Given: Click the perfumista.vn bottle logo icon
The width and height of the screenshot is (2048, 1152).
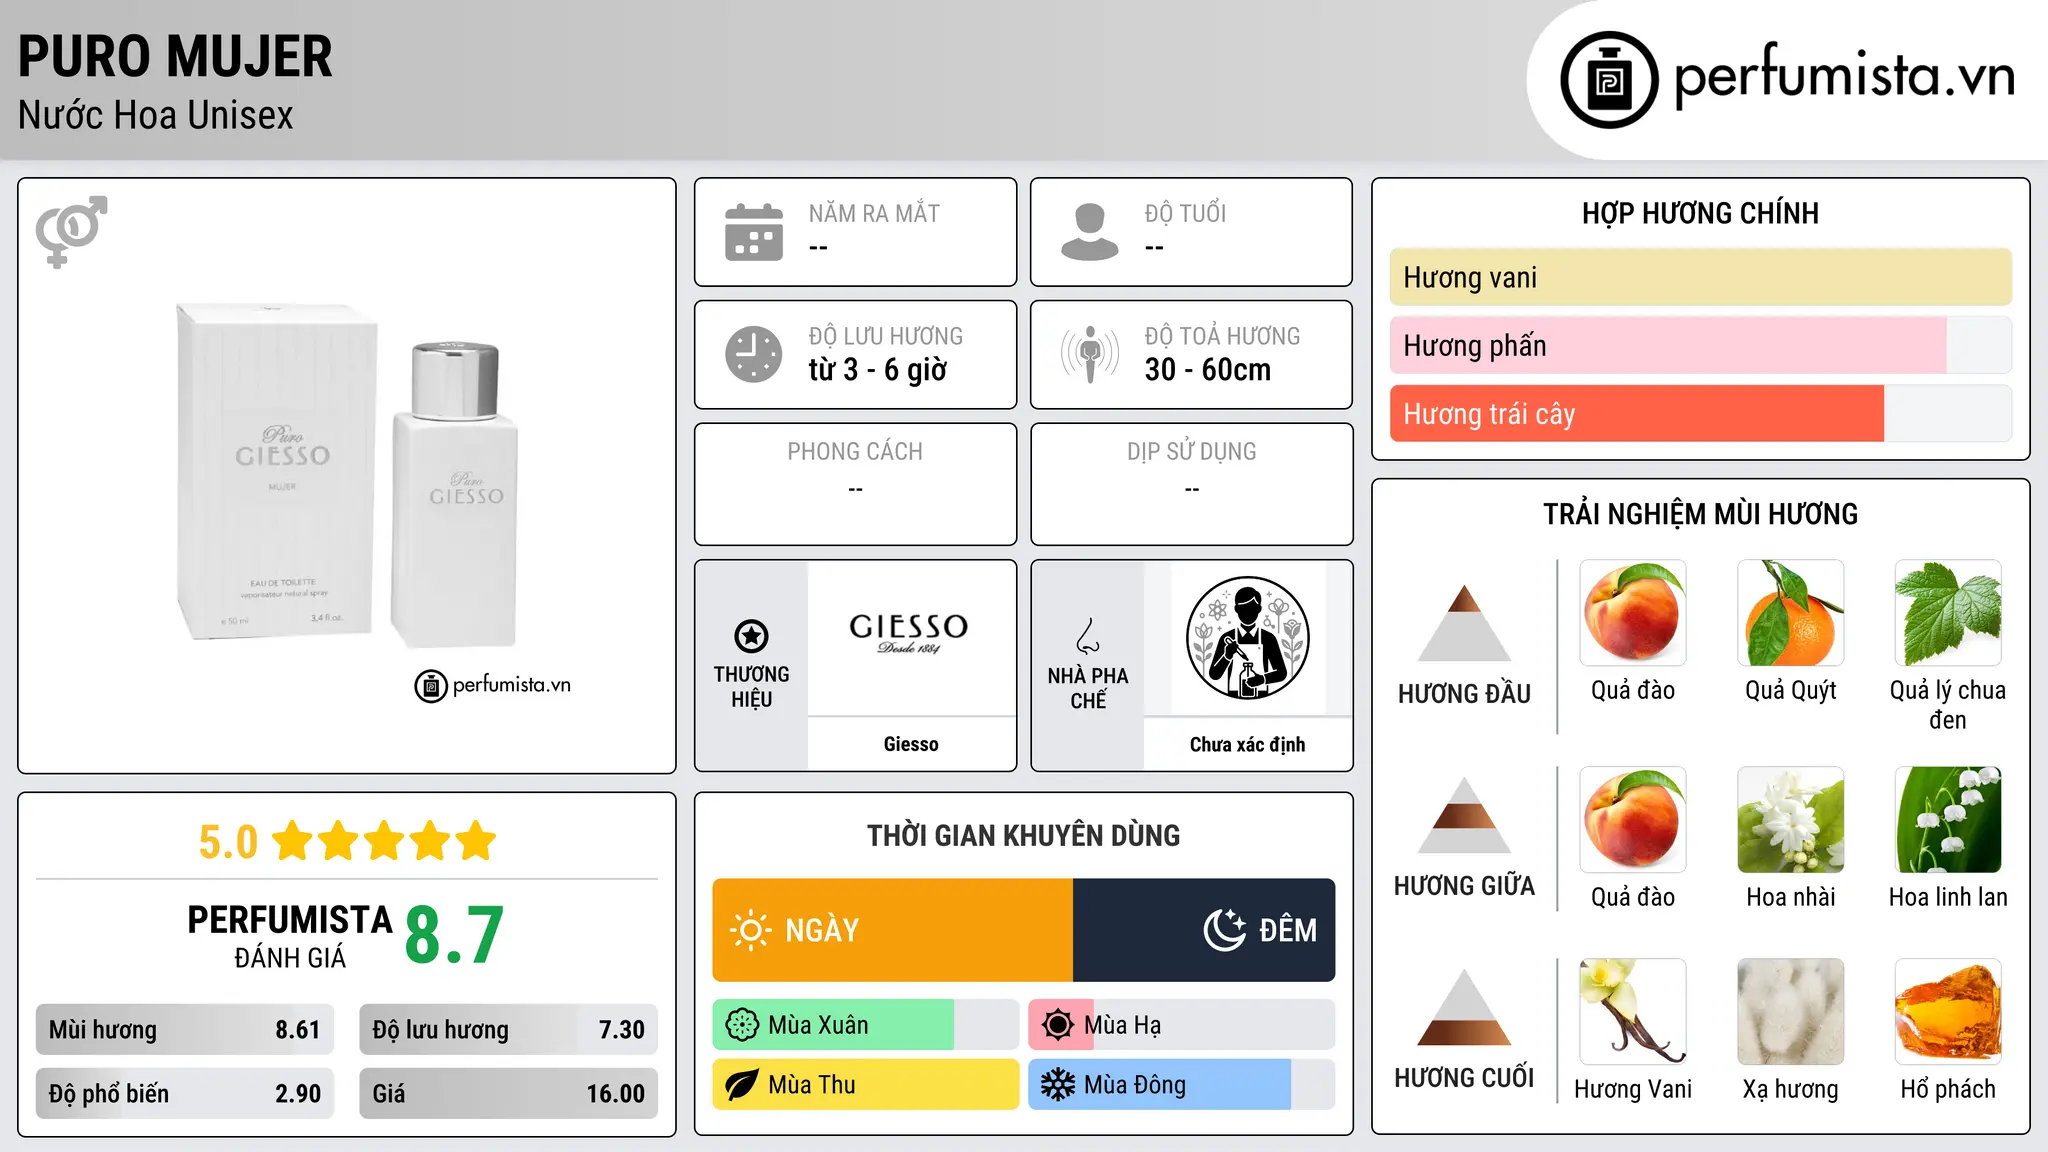Looking at the screenshot, I should (x=1609, y=79).
